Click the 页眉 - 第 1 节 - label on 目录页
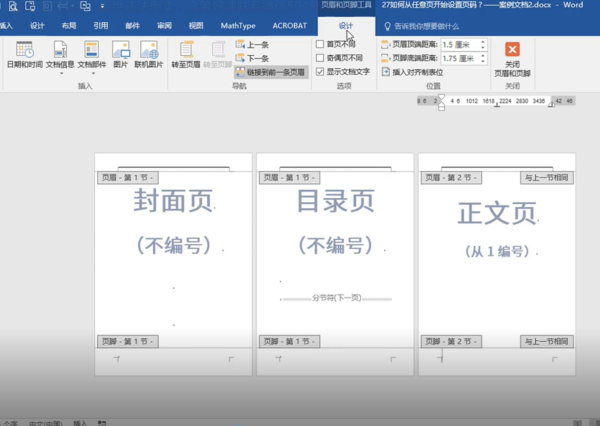 (x=289, y=178)
